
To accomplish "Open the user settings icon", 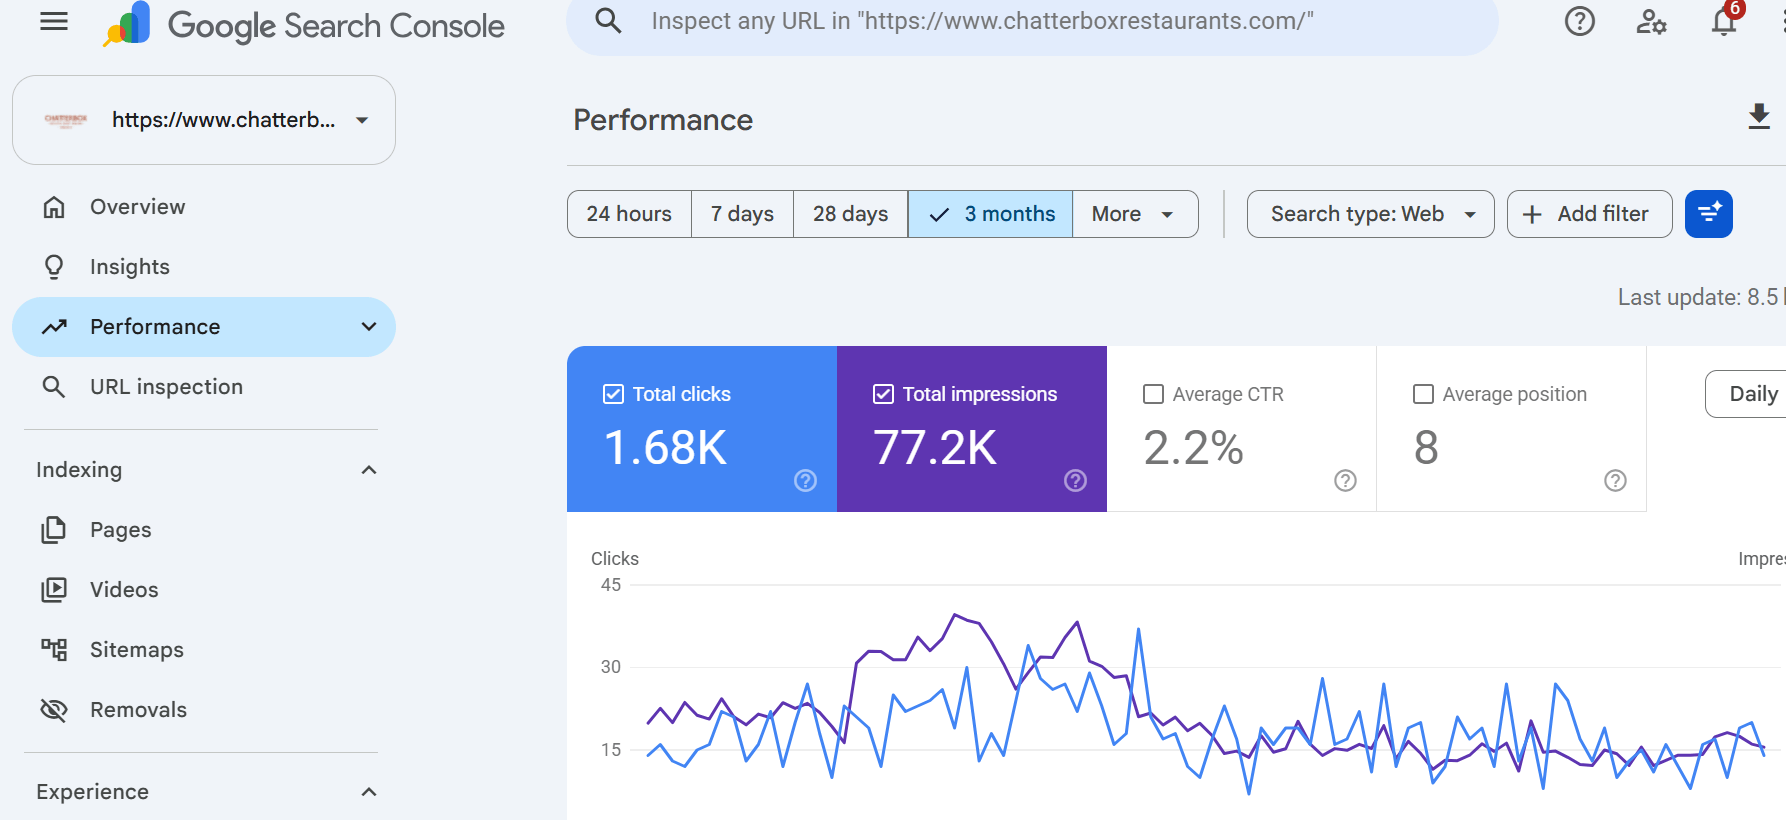I will point(1651,21).
